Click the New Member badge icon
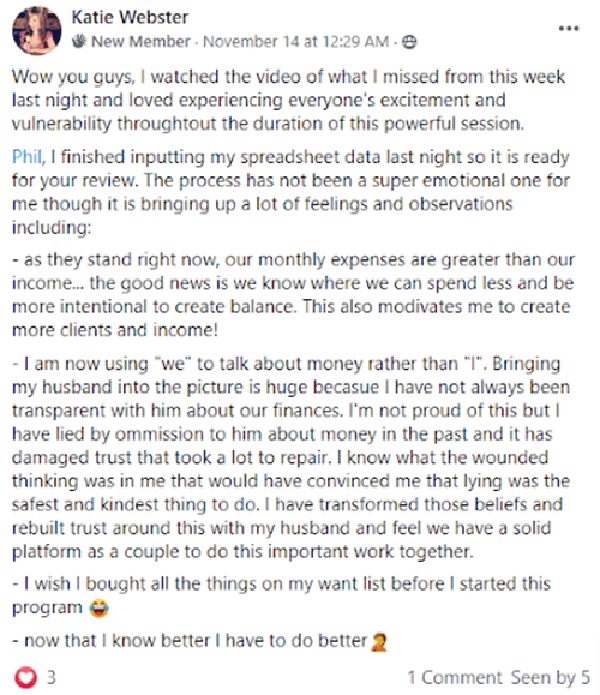This screenshot has height=695, width=600. 79,42
